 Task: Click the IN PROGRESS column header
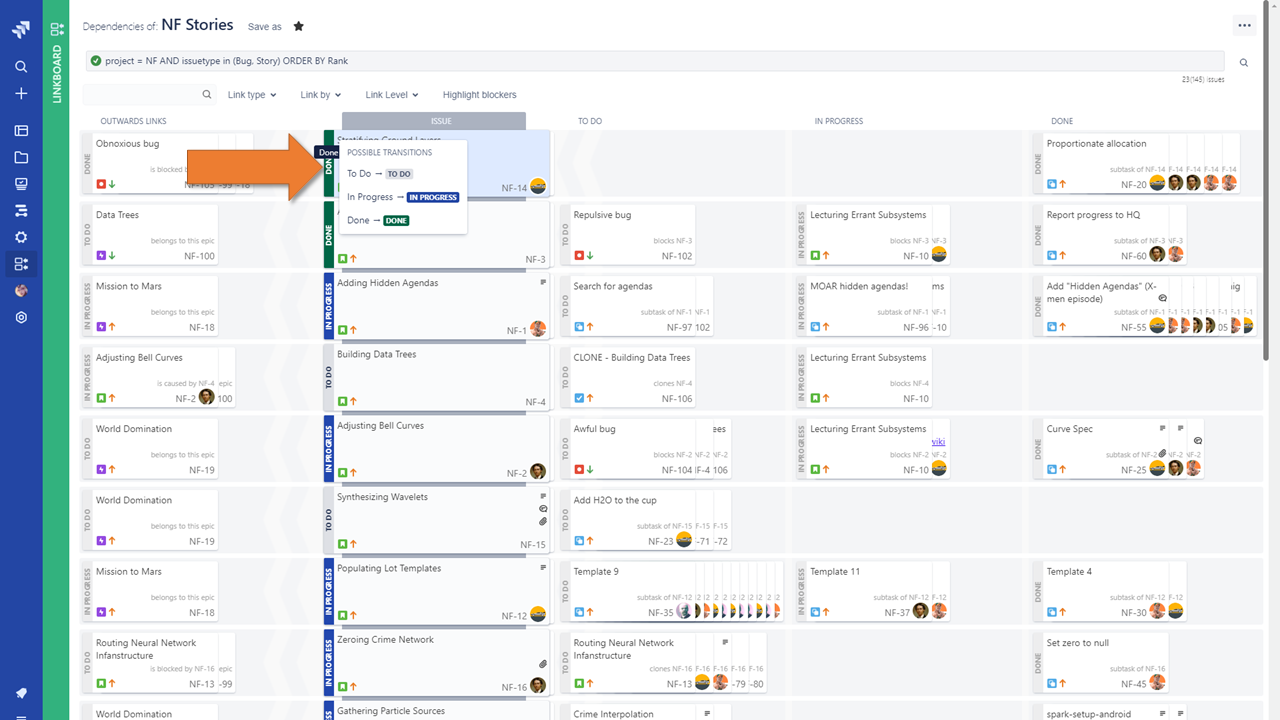pyautogui.click(x=838, y=121)
